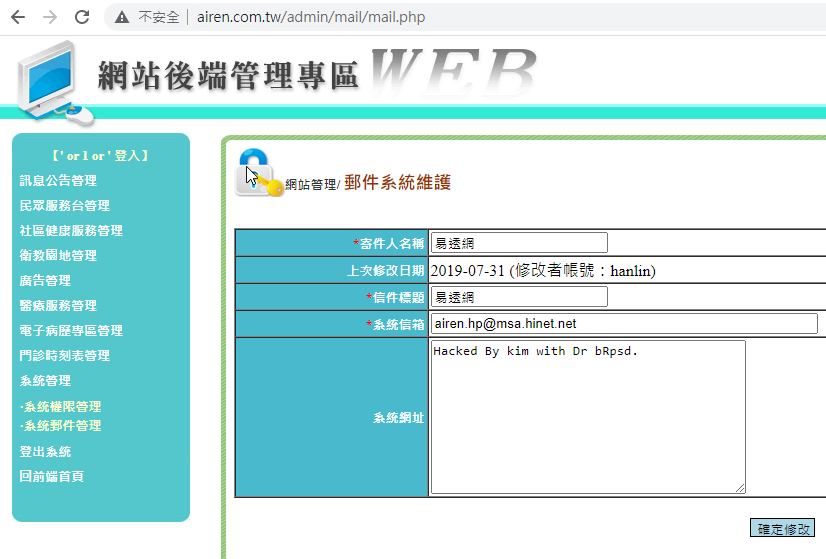826x559 pixels.
Task: Open 醫療服務管理 in sidebar
Action: pyautogui.click(x=58, y=306)
